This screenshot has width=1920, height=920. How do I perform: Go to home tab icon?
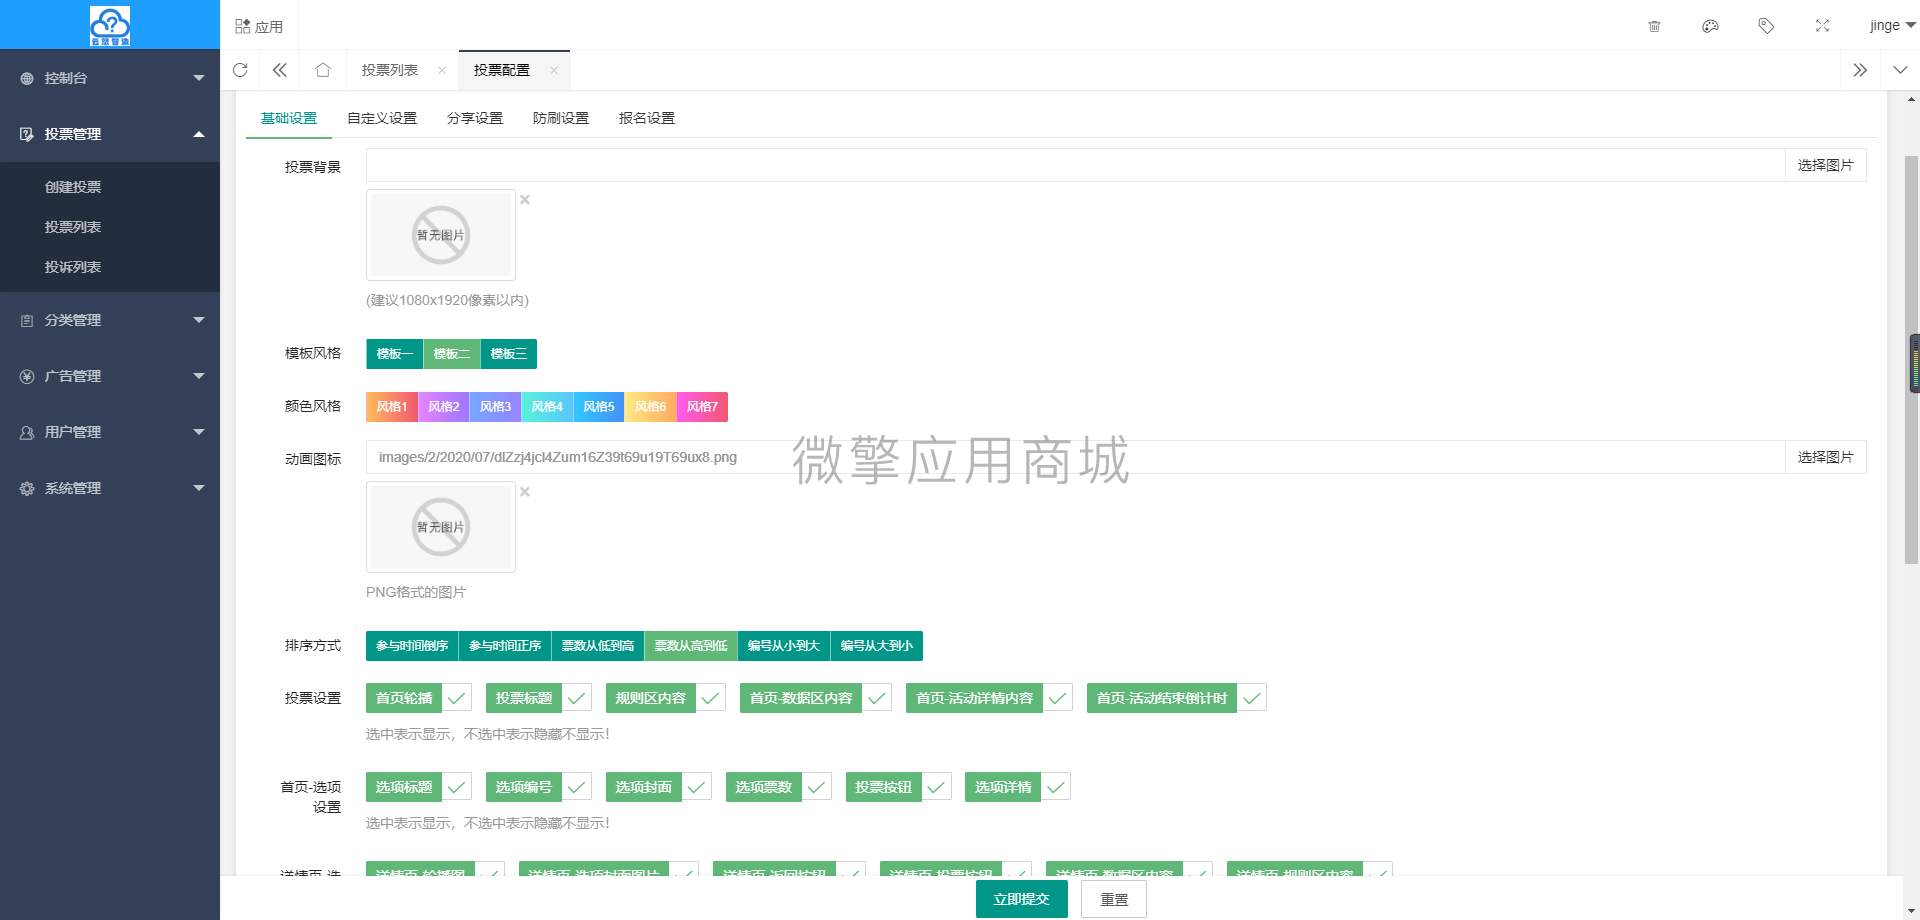coord(322,70)
